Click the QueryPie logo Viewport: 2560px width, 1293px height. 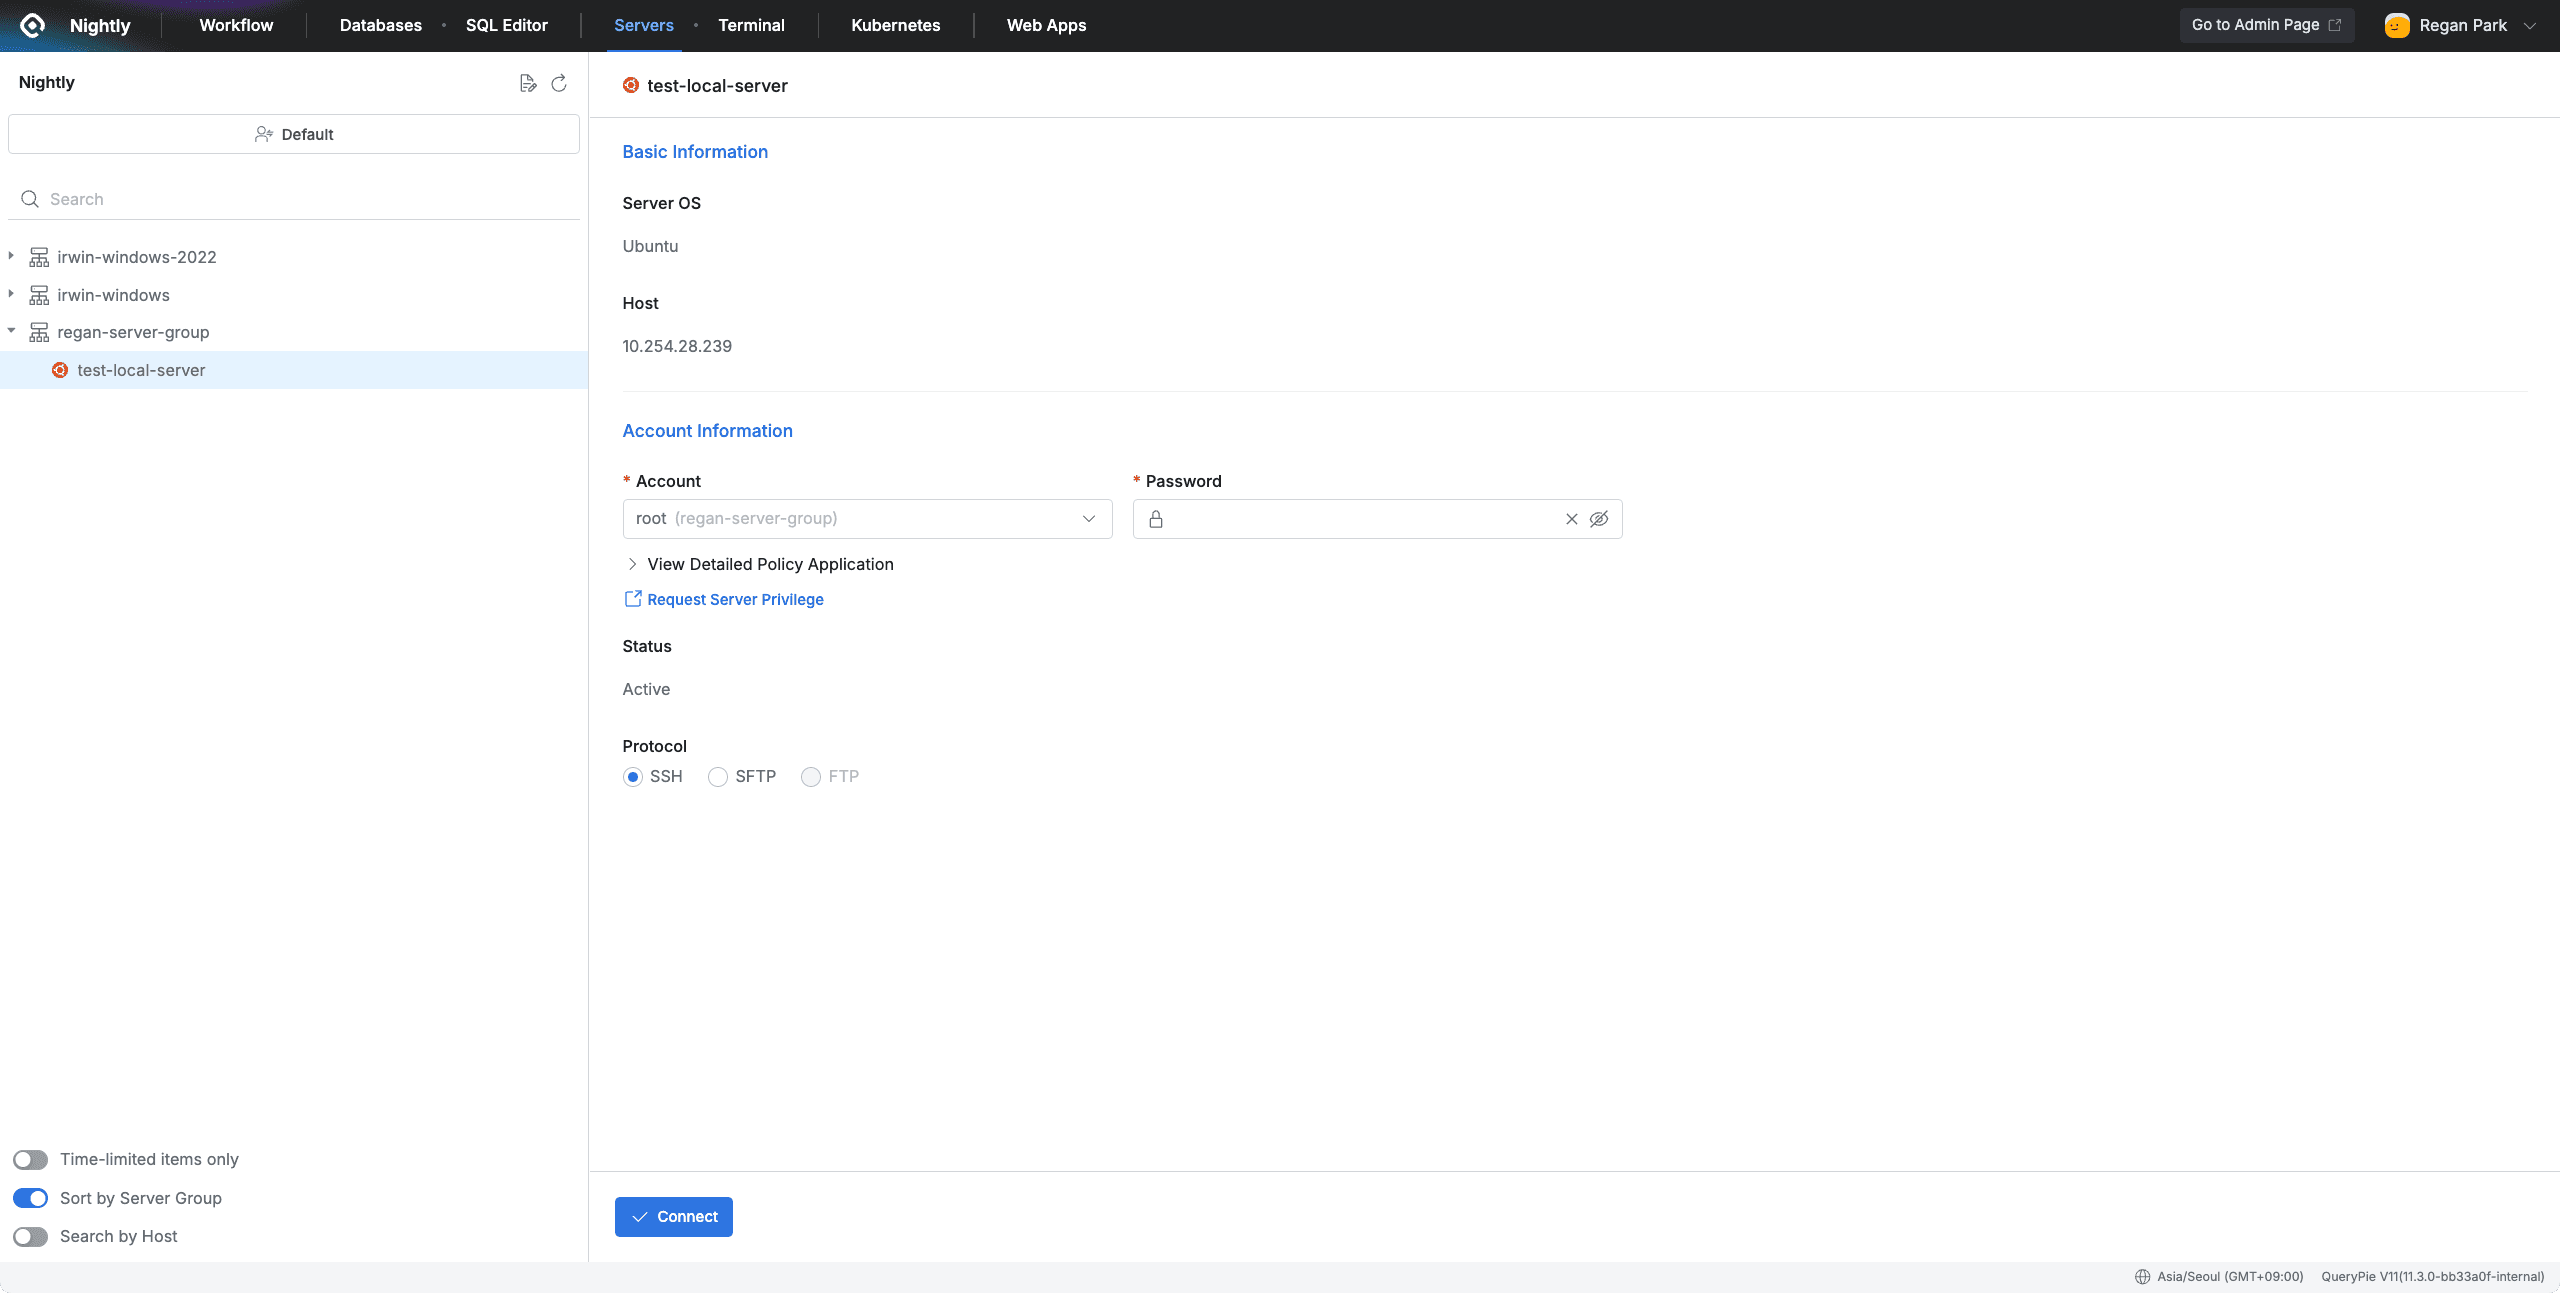click(x=31, y=25)
